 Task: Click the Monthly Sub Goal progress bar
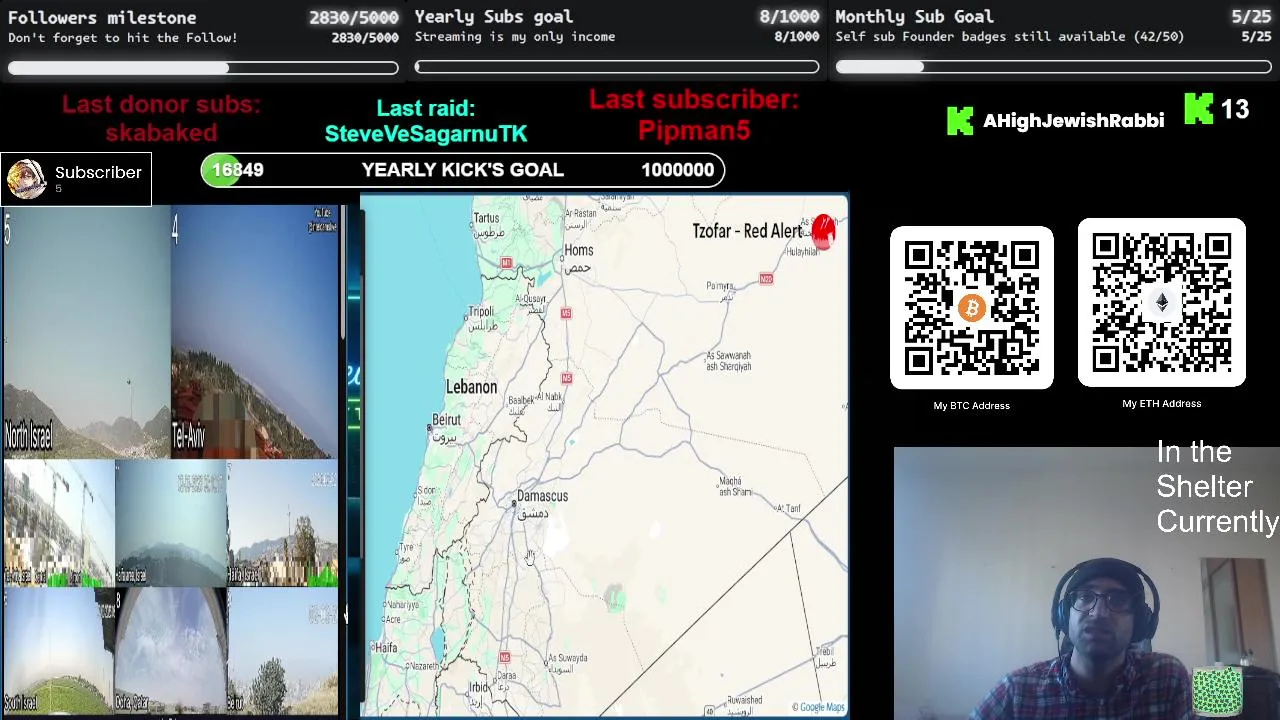pyautogui.click(x=1054, y=68)
